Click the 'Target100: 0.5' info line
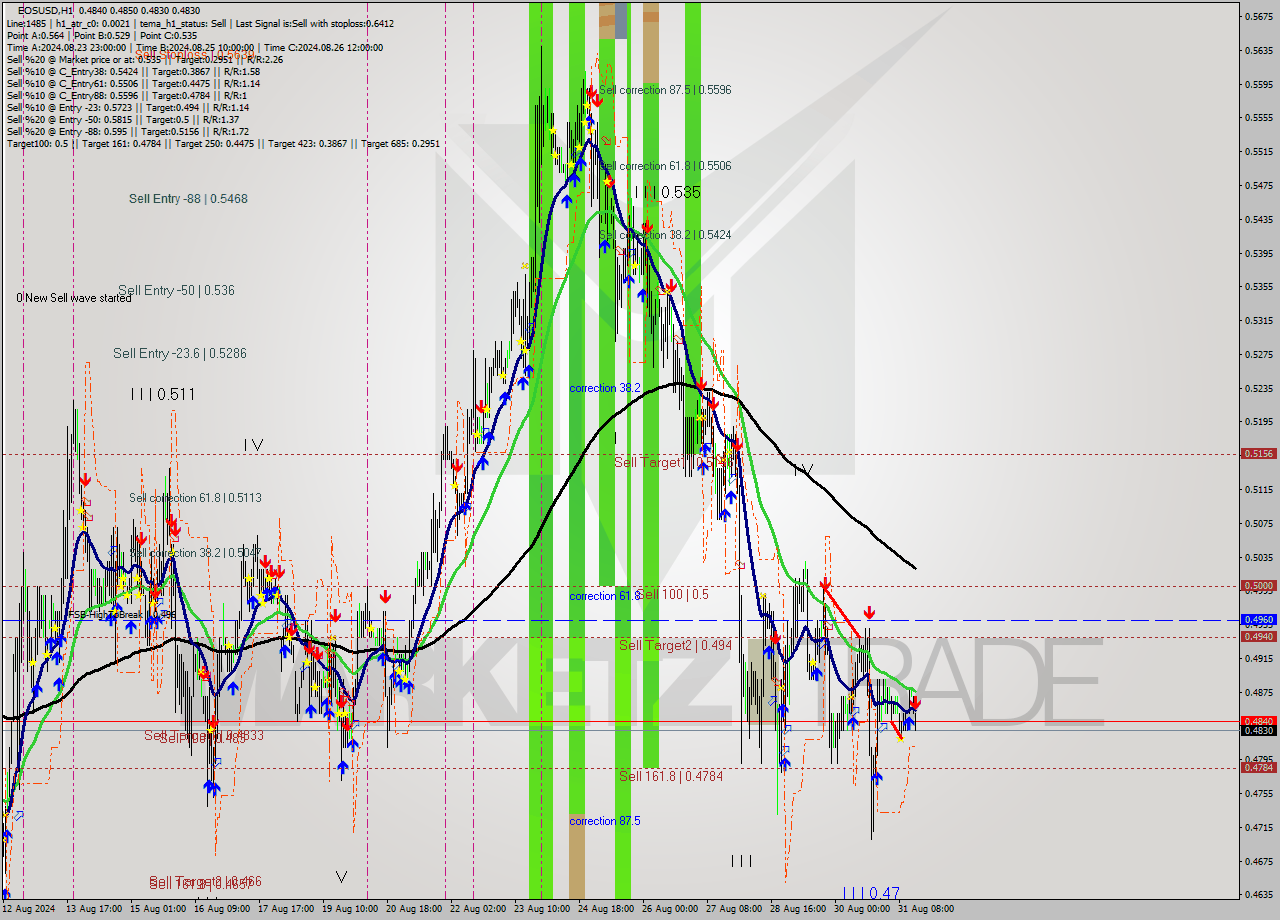Image resolution: width=1280 pixels, height=920 pixels. coord(38,144)
